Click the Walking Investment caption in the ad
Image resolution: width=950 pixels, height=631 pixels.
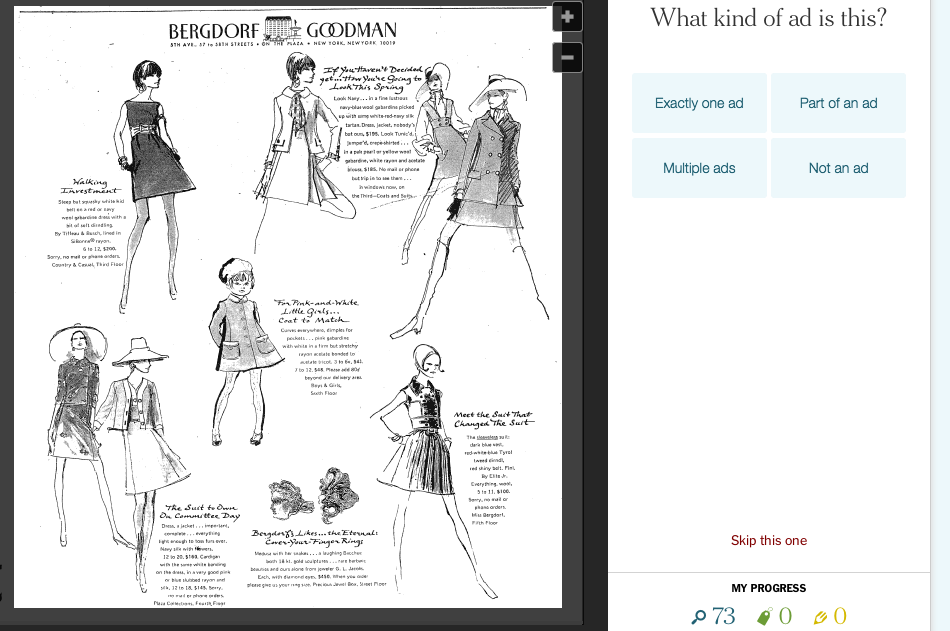pyautogui.click(x=90, y=186)
